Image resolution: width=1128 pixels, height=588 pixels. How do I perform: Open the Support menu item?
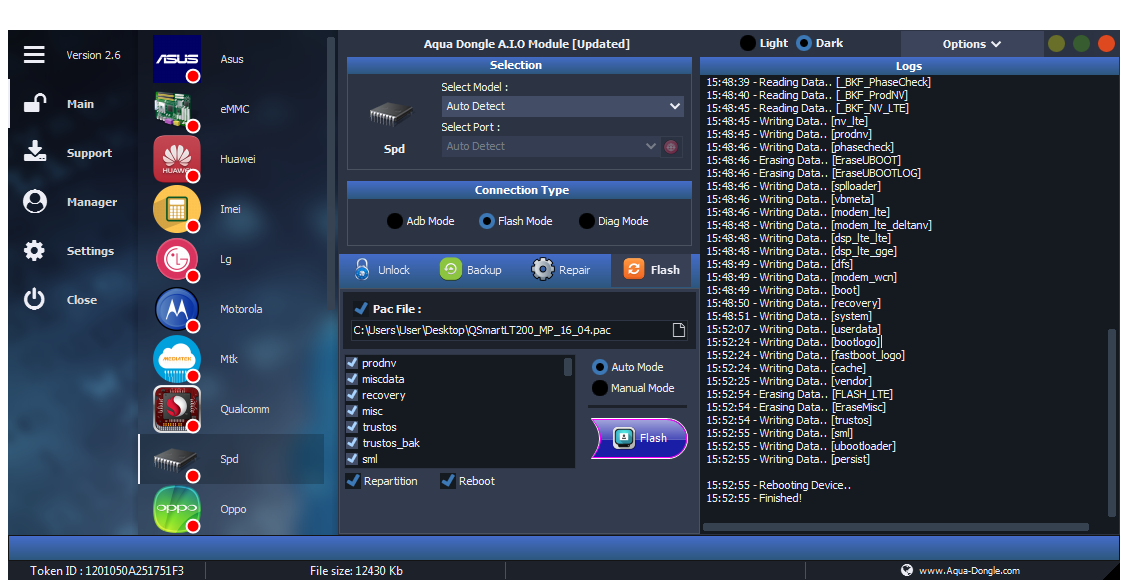[x=89, y=153]
